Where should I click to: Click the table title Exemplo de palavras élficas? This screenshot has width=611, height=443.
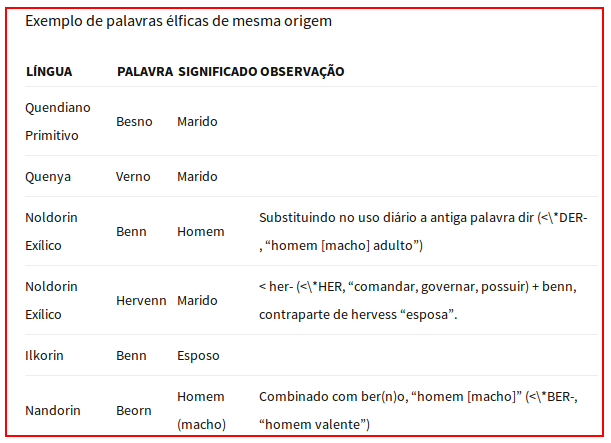[x=178, y=21]
